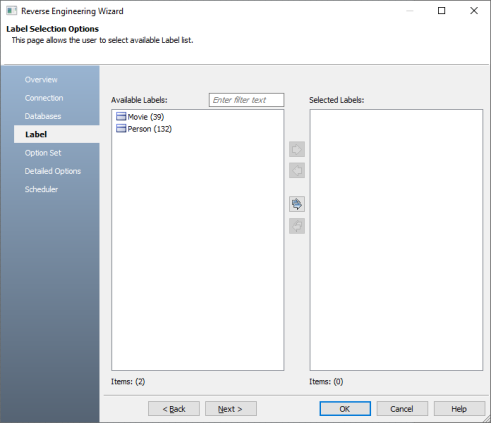Image resolution: width=491 pixels, height=423 pixels.
Task: Focus the Enter filter text field
Action: coord(246,100)
